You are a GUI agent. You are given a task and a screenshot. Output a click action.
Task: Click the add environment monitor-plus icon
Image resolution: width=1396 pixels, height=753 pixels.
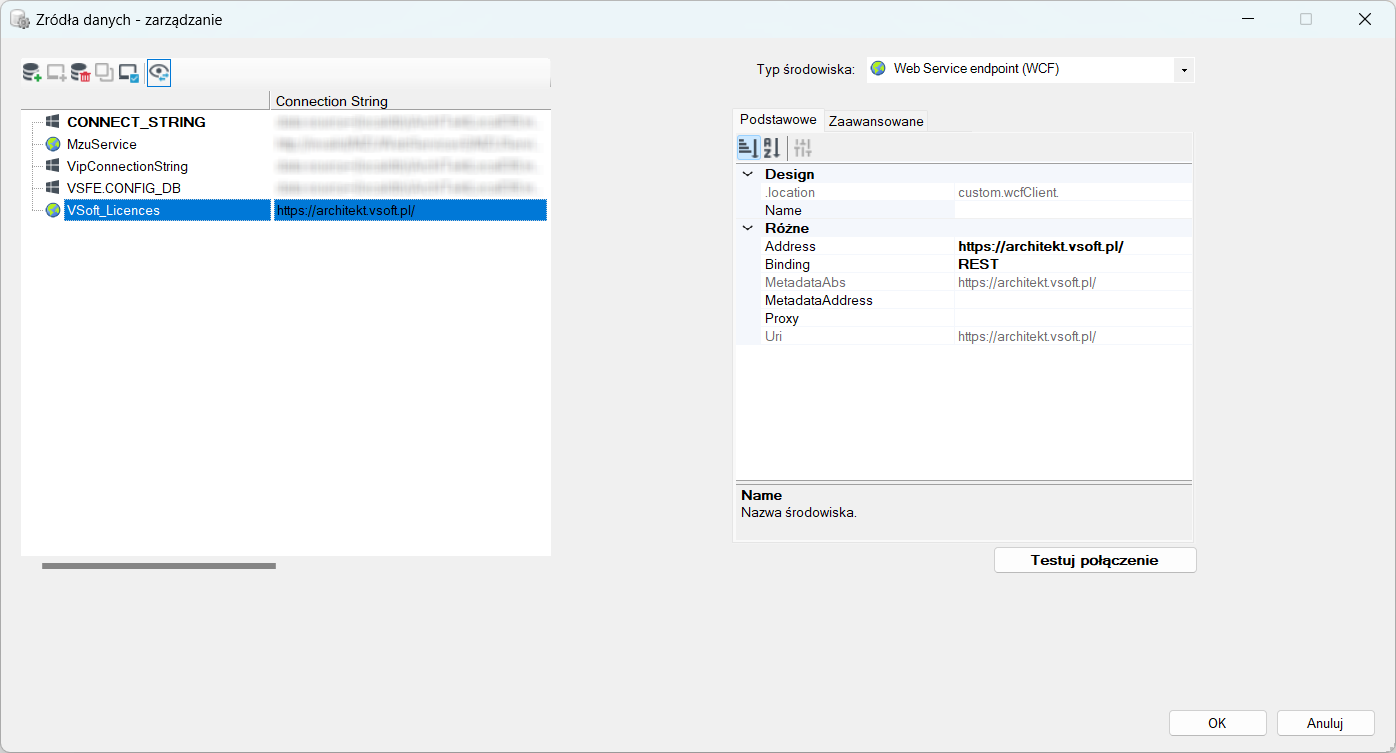coord(56,72)
